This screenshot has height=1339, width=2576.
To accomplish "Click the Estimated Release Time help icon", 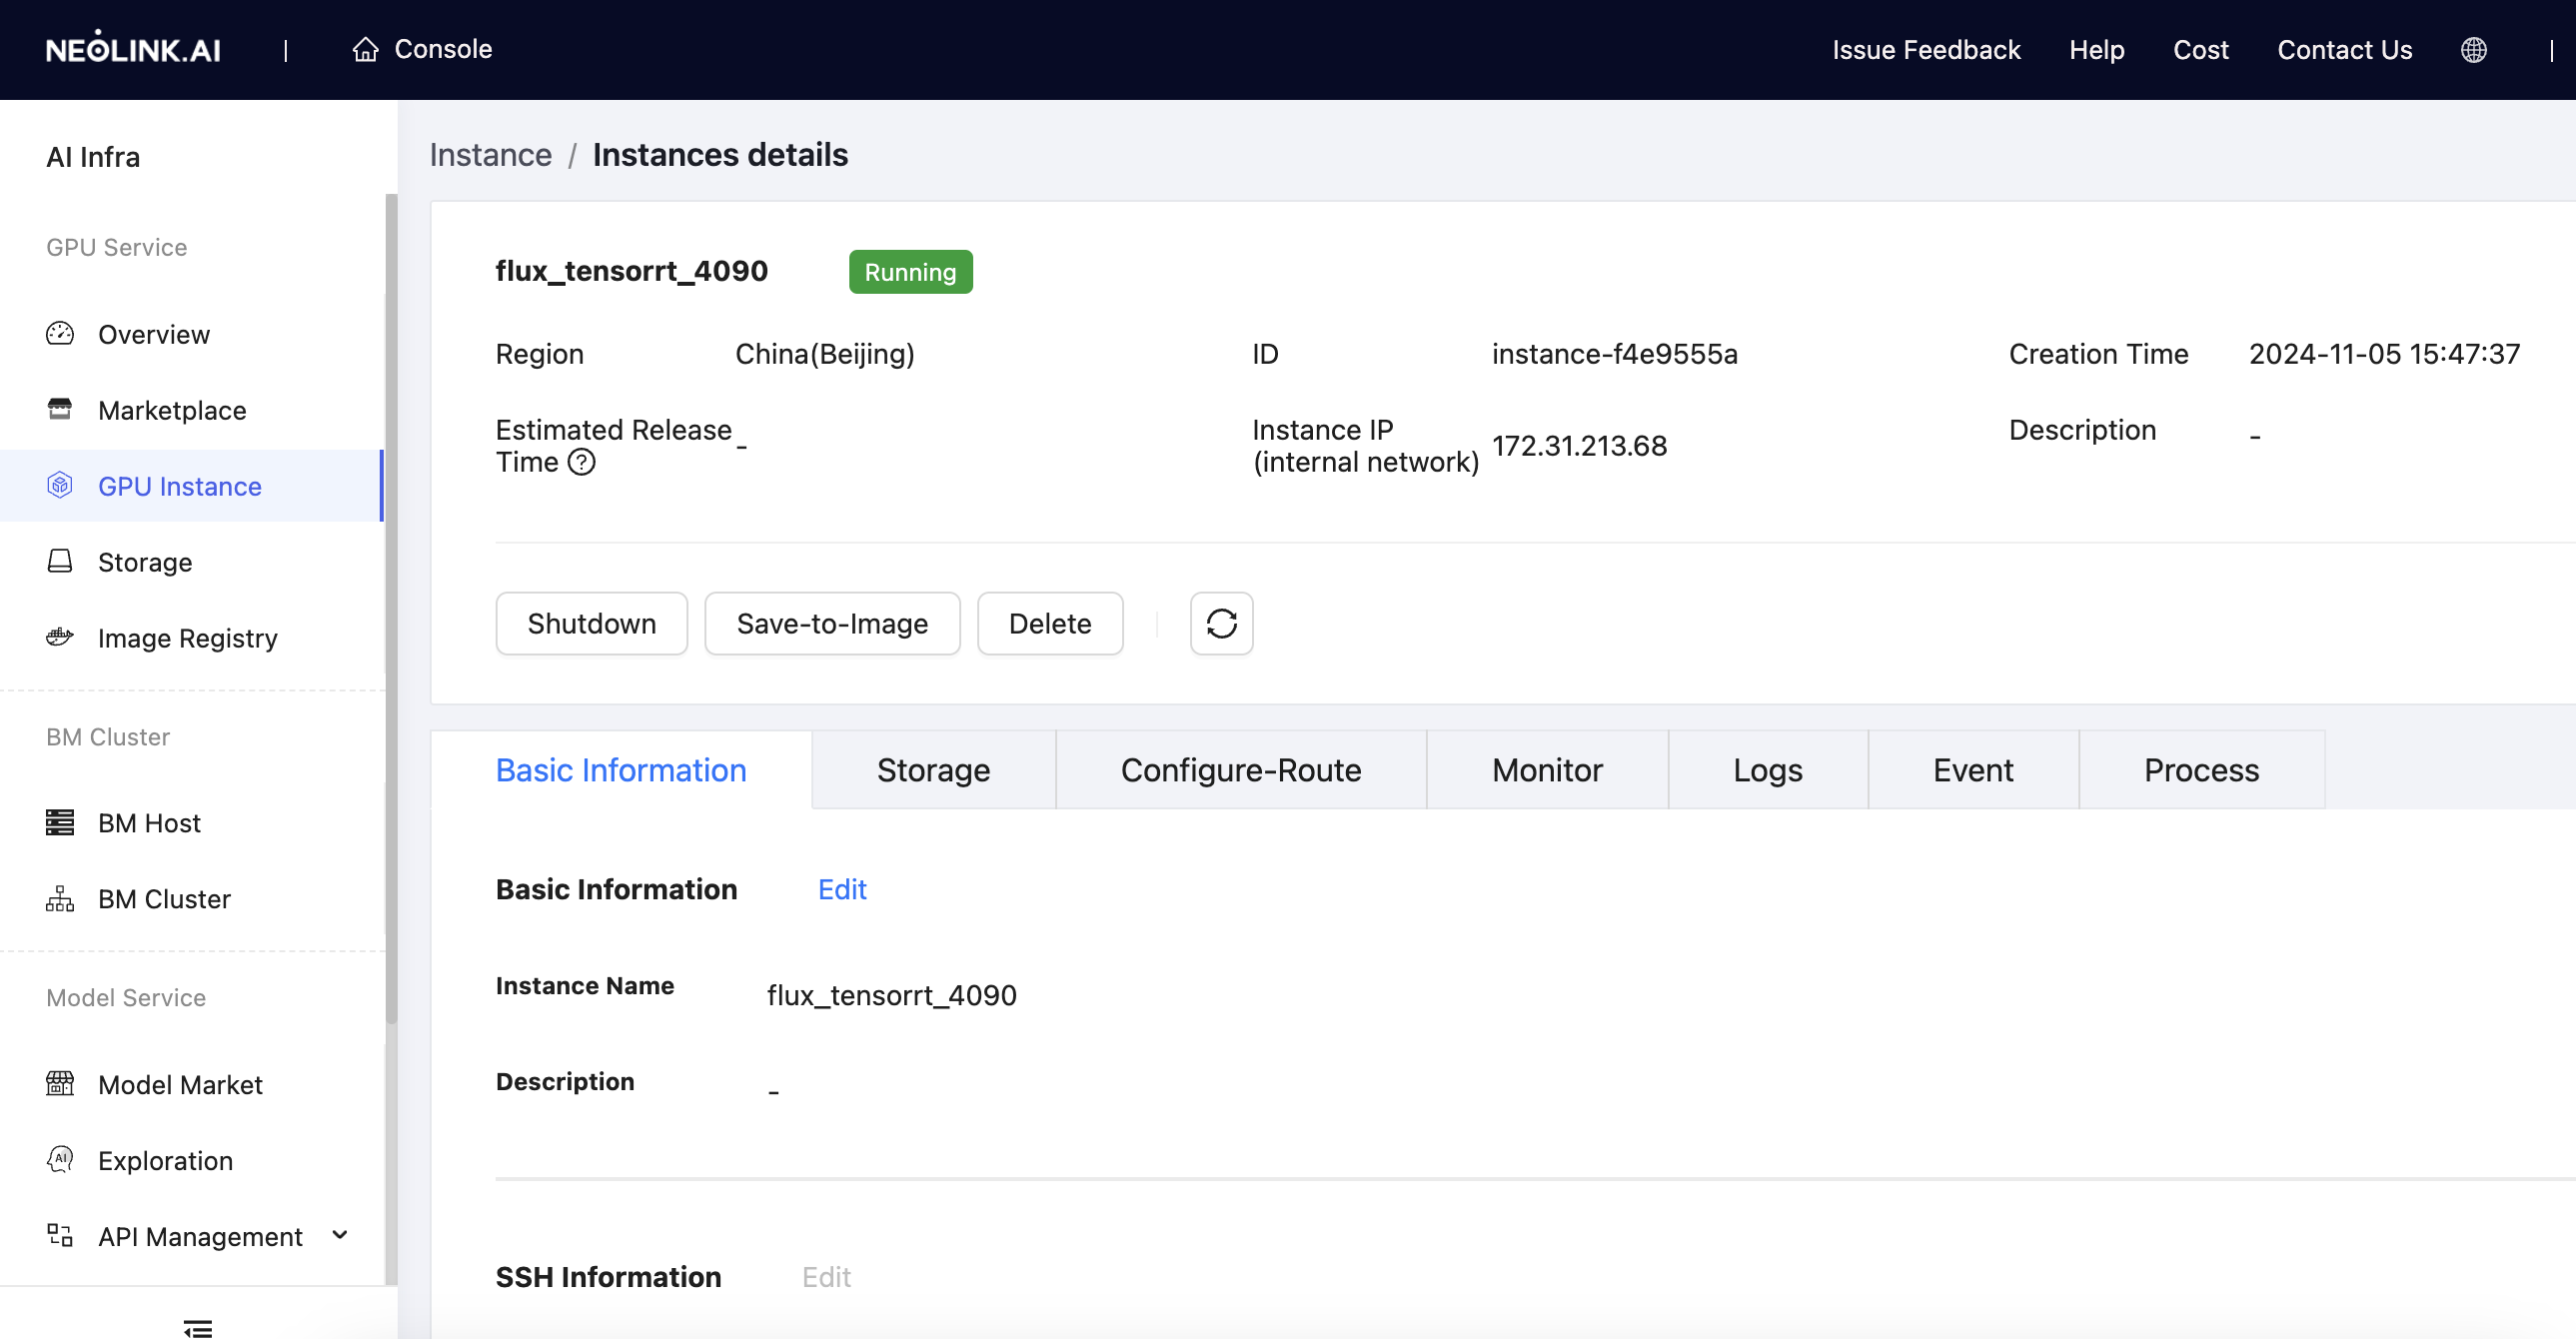I will point(581,462).
